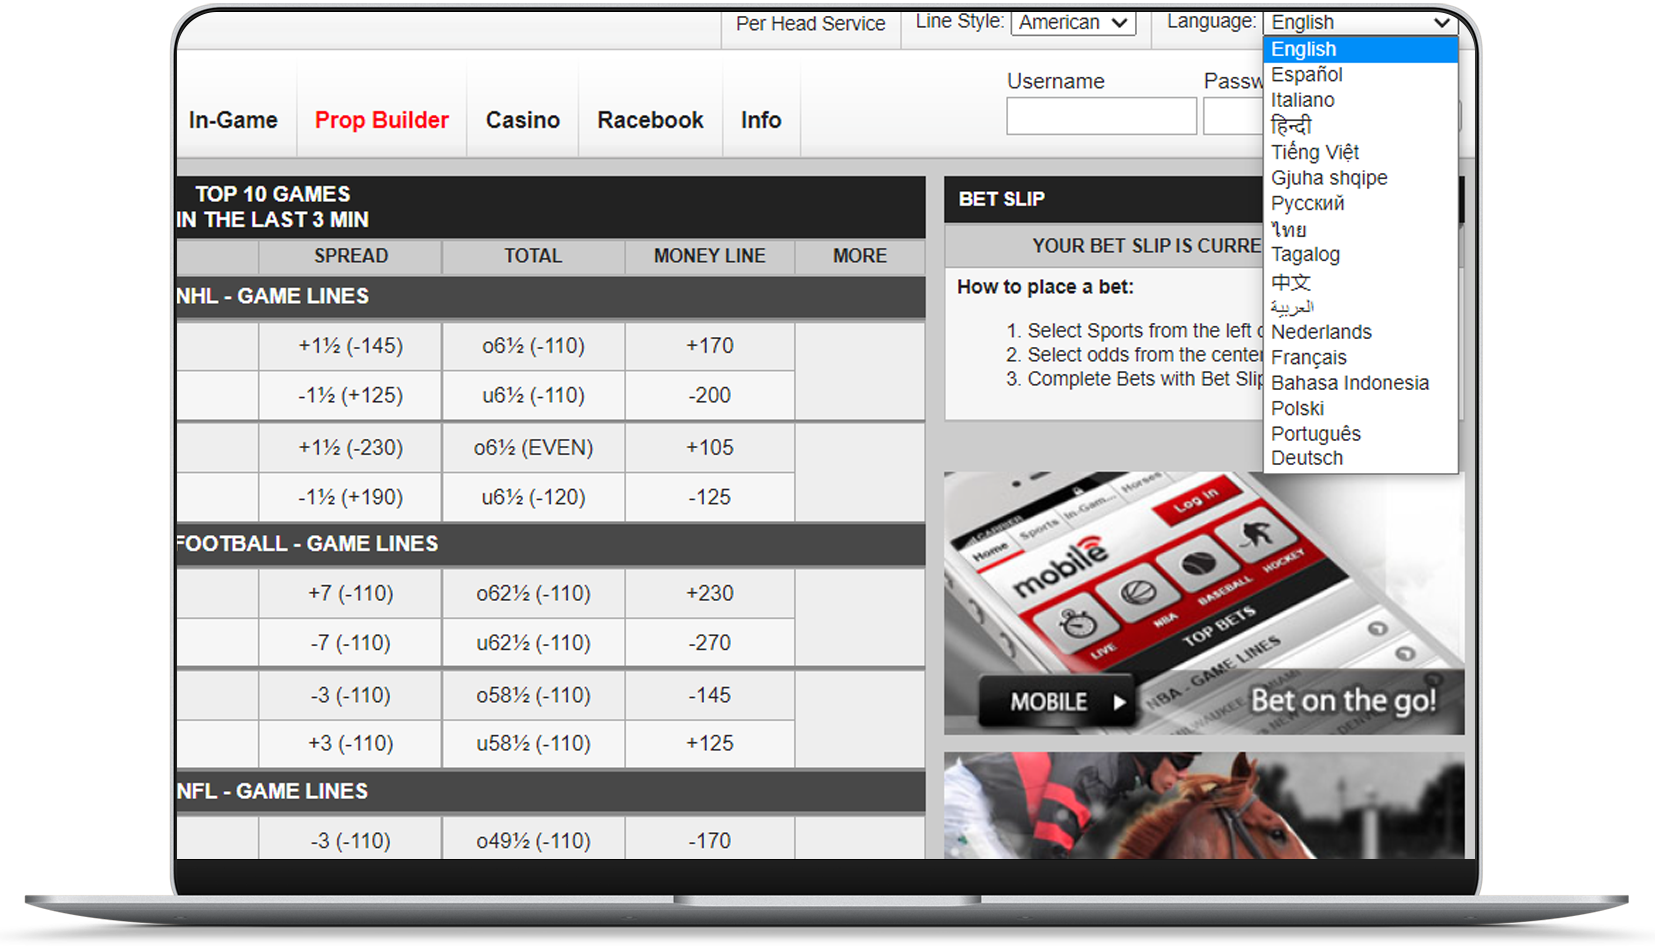Select NHL total o6½ (EVEN)
1655x949 pixels.
[x=533, y=448]
